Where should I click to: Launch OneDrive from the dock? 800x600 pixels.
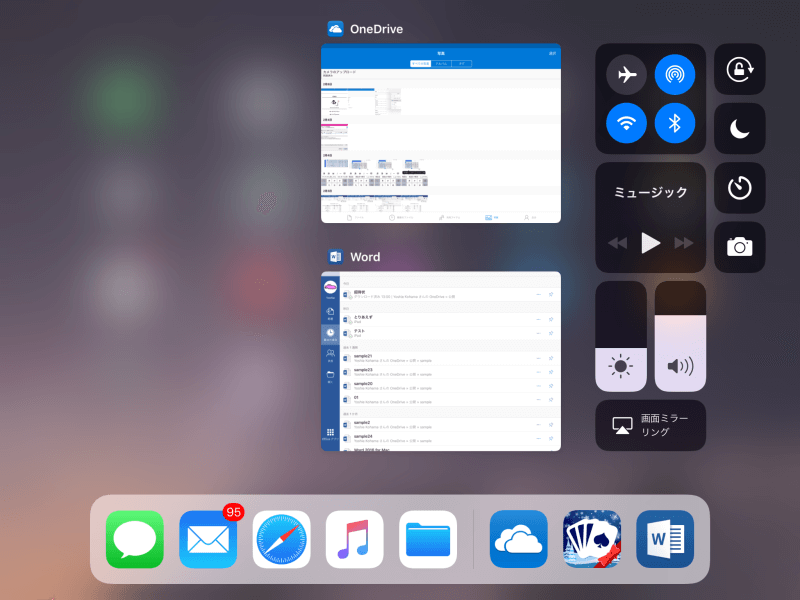[x=518, y=539]
